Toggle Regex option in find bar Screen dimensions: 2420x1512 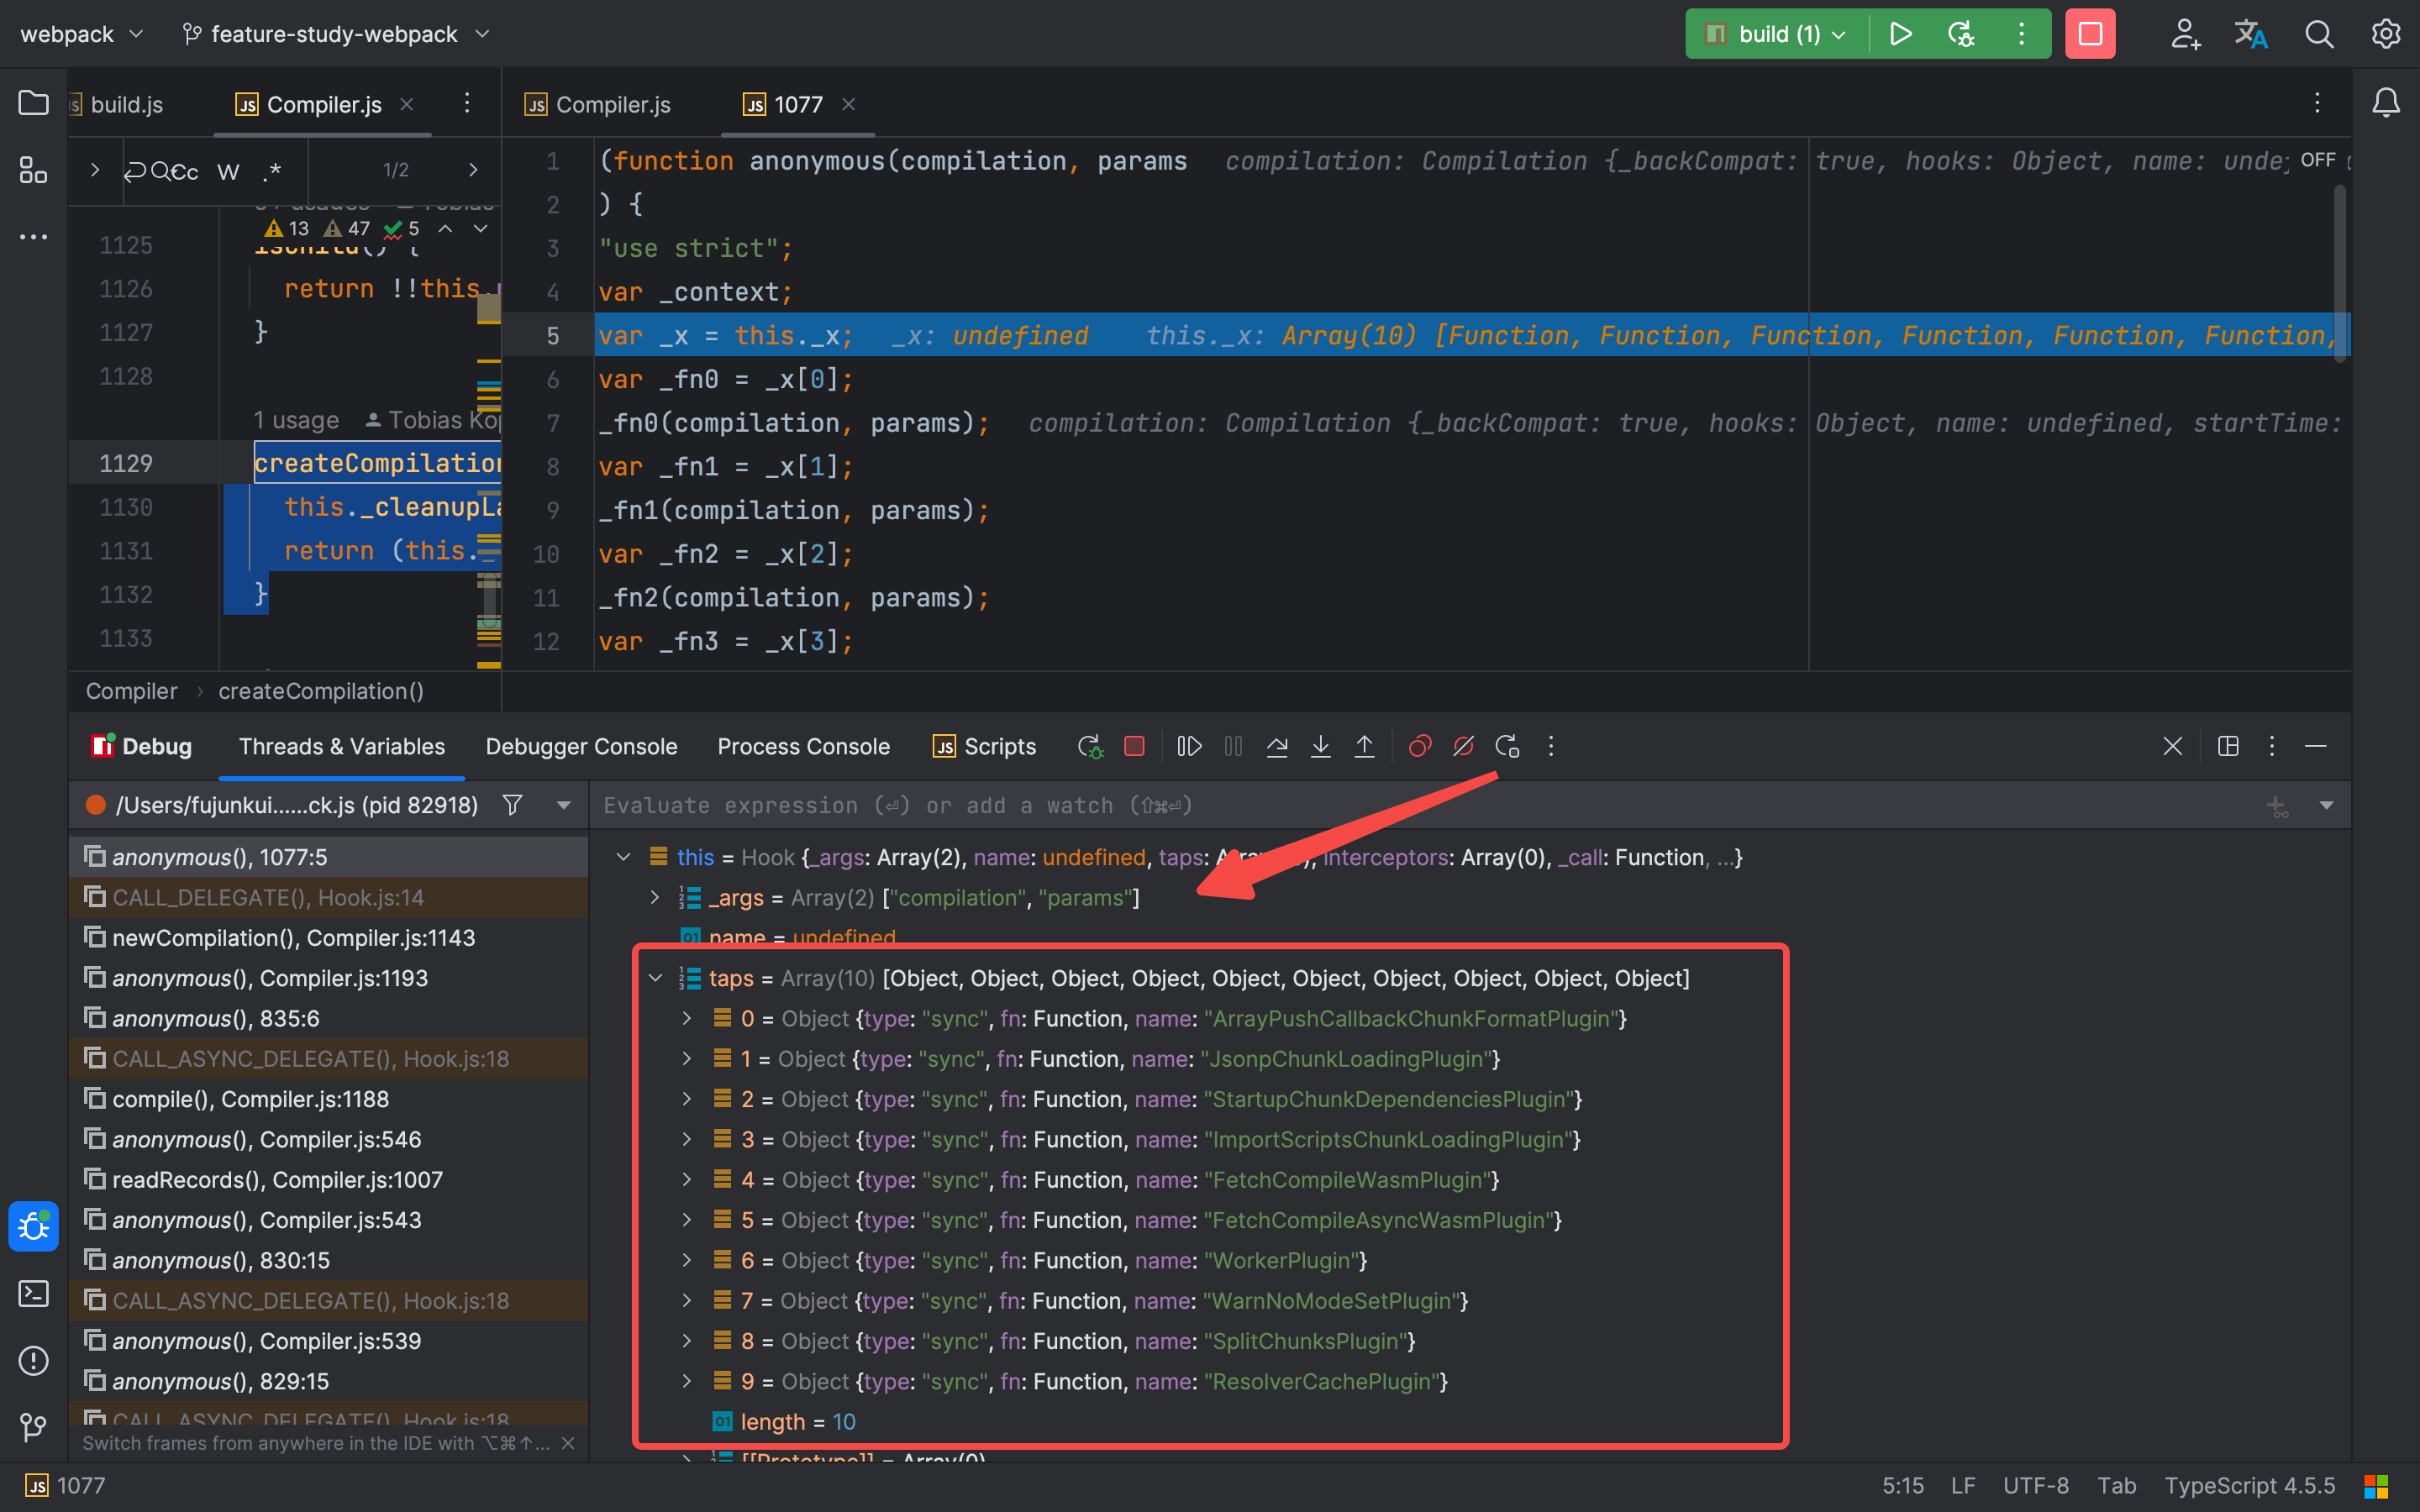point(272,171)
